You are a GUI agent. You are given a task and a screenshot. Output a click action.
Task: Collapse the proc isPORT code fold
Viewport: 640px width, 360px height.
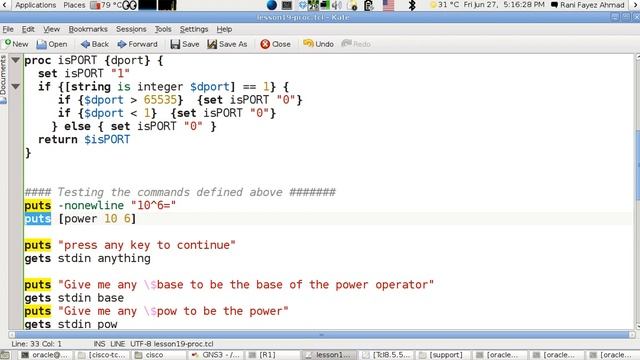pyautogui.click(x=16, y=60)
